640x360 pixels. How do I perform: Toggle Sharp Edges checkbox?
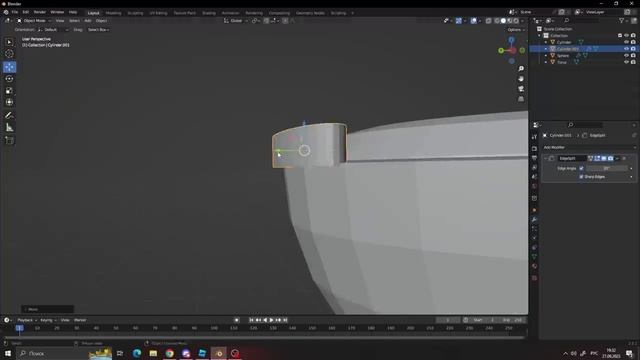582,177
